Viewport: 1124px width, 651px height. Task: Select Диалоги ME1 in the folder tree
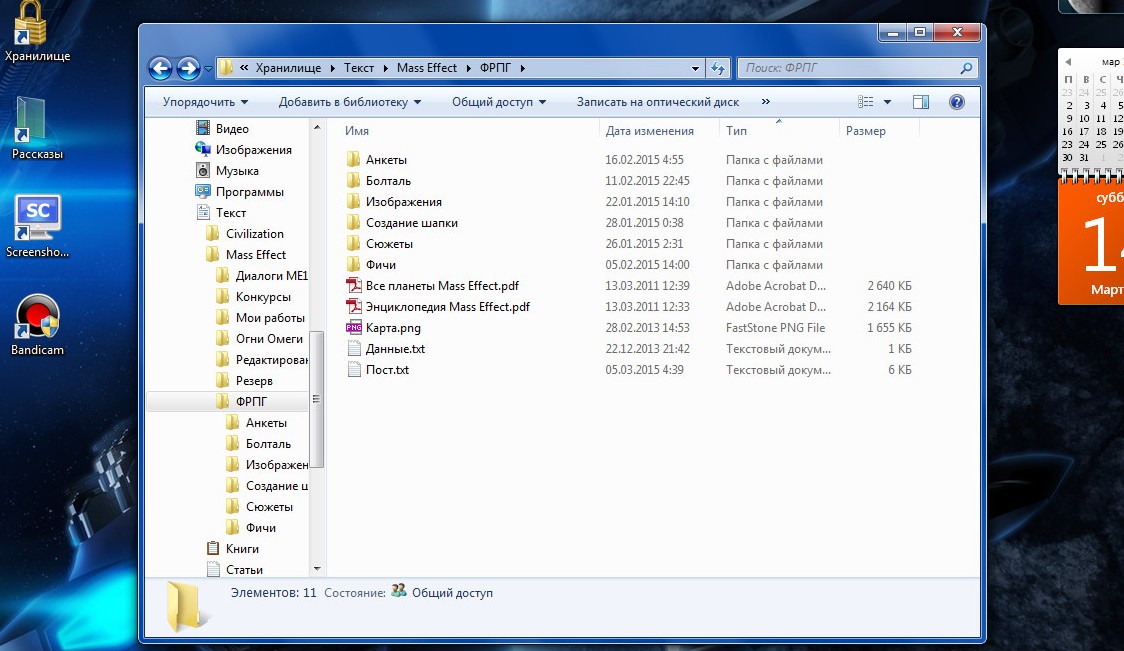pos(271,276)
